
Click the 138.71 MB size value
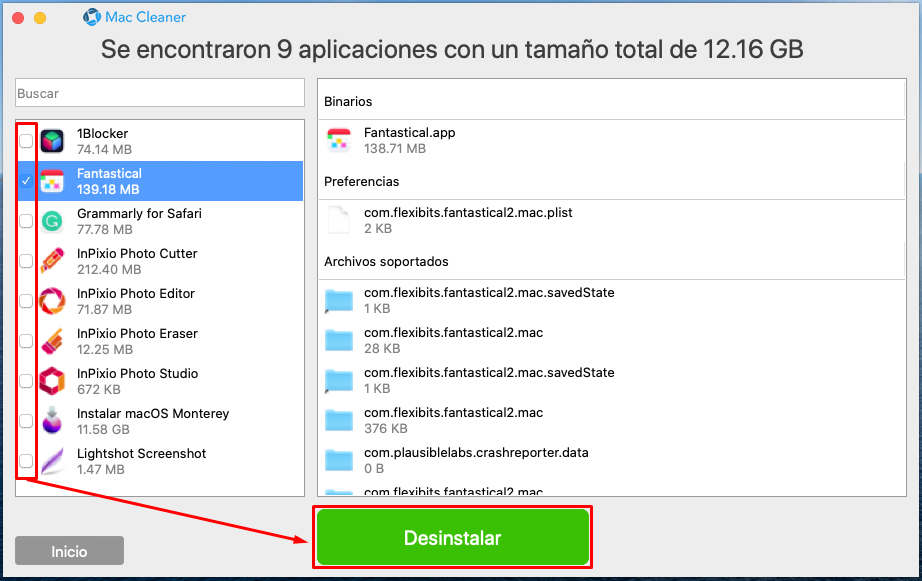395,149
